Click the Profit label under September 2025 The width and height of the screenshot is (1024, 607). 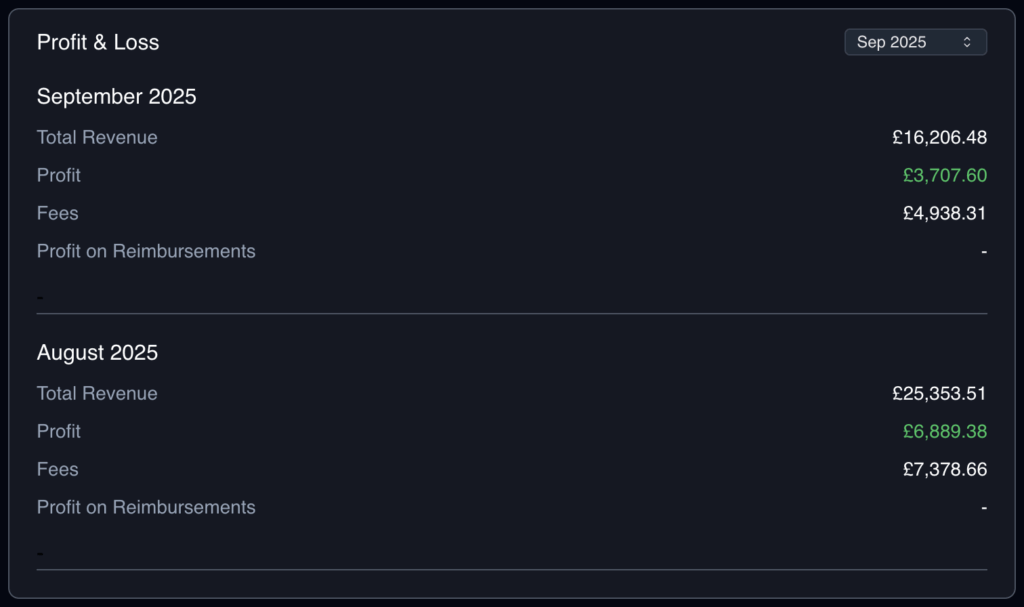(59, 176)
